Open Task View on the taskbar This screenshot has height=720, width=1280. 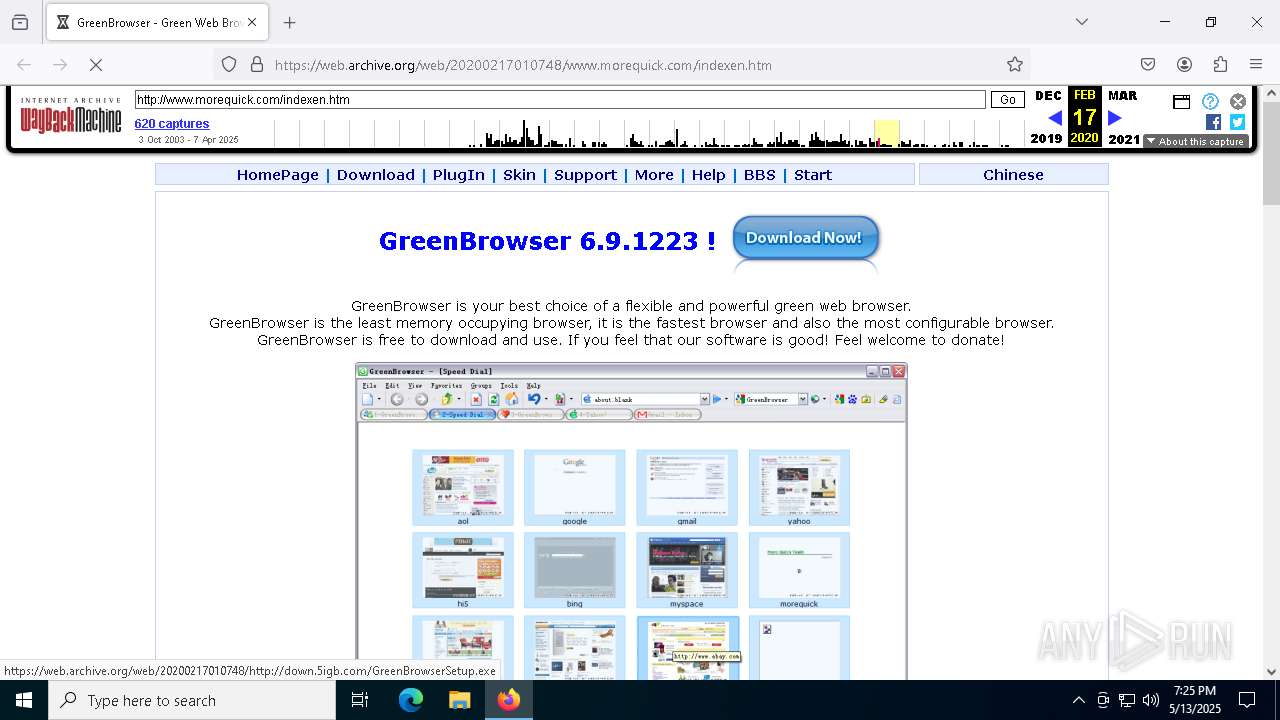[x=360, y=700]
